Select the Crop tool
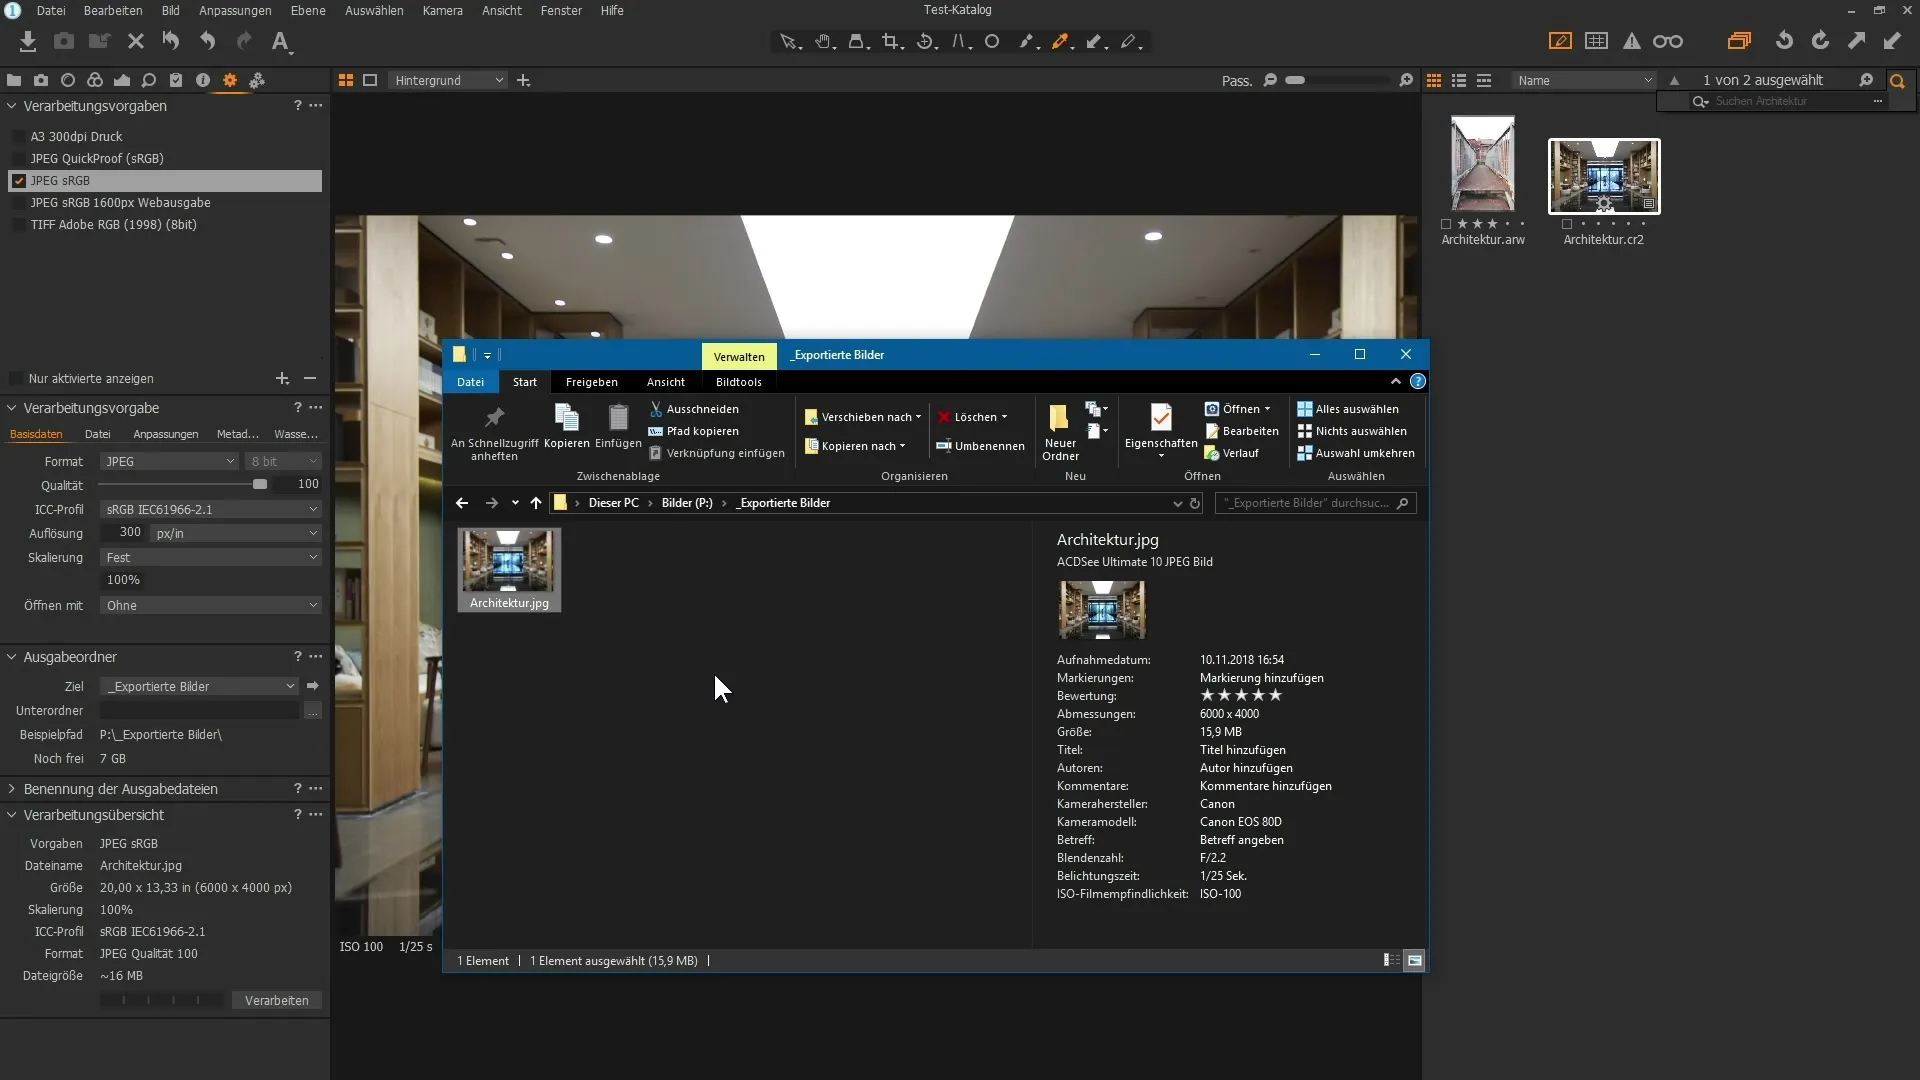 (x=892, y=41)
